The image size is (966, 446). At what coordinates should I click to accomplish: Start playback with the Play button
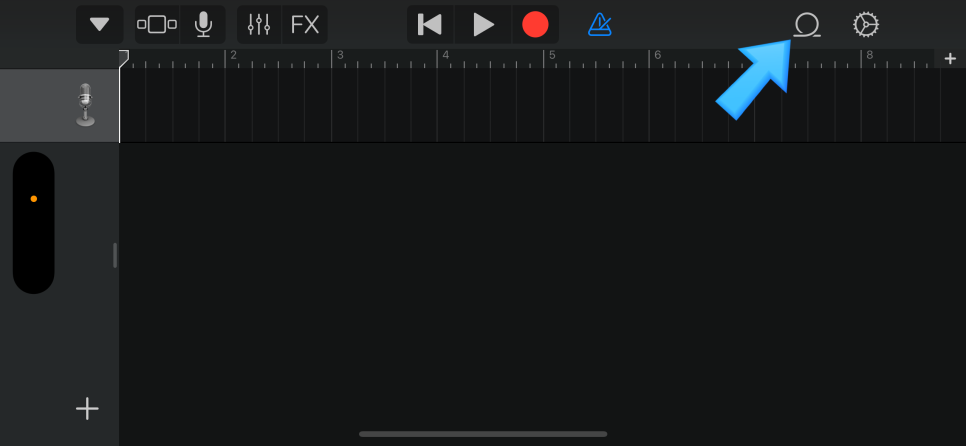click(483, 25)
